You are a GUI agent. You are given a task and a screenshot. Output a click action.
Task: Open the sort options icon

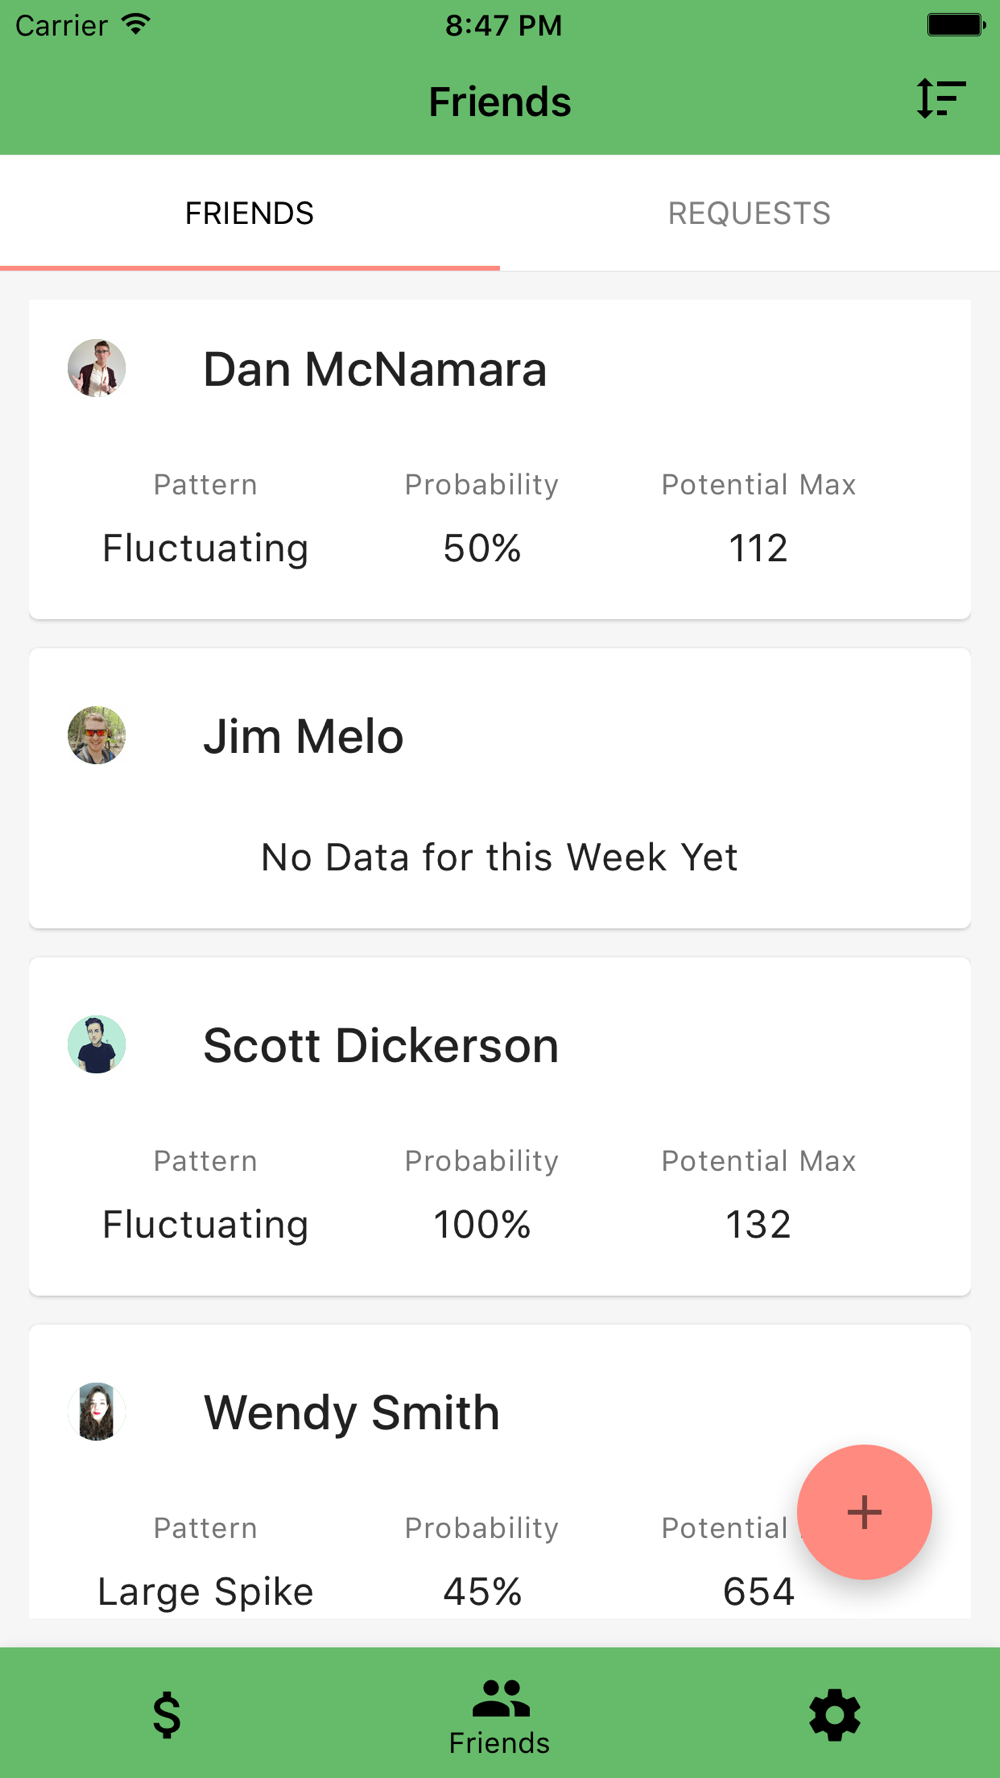(941, 99)
